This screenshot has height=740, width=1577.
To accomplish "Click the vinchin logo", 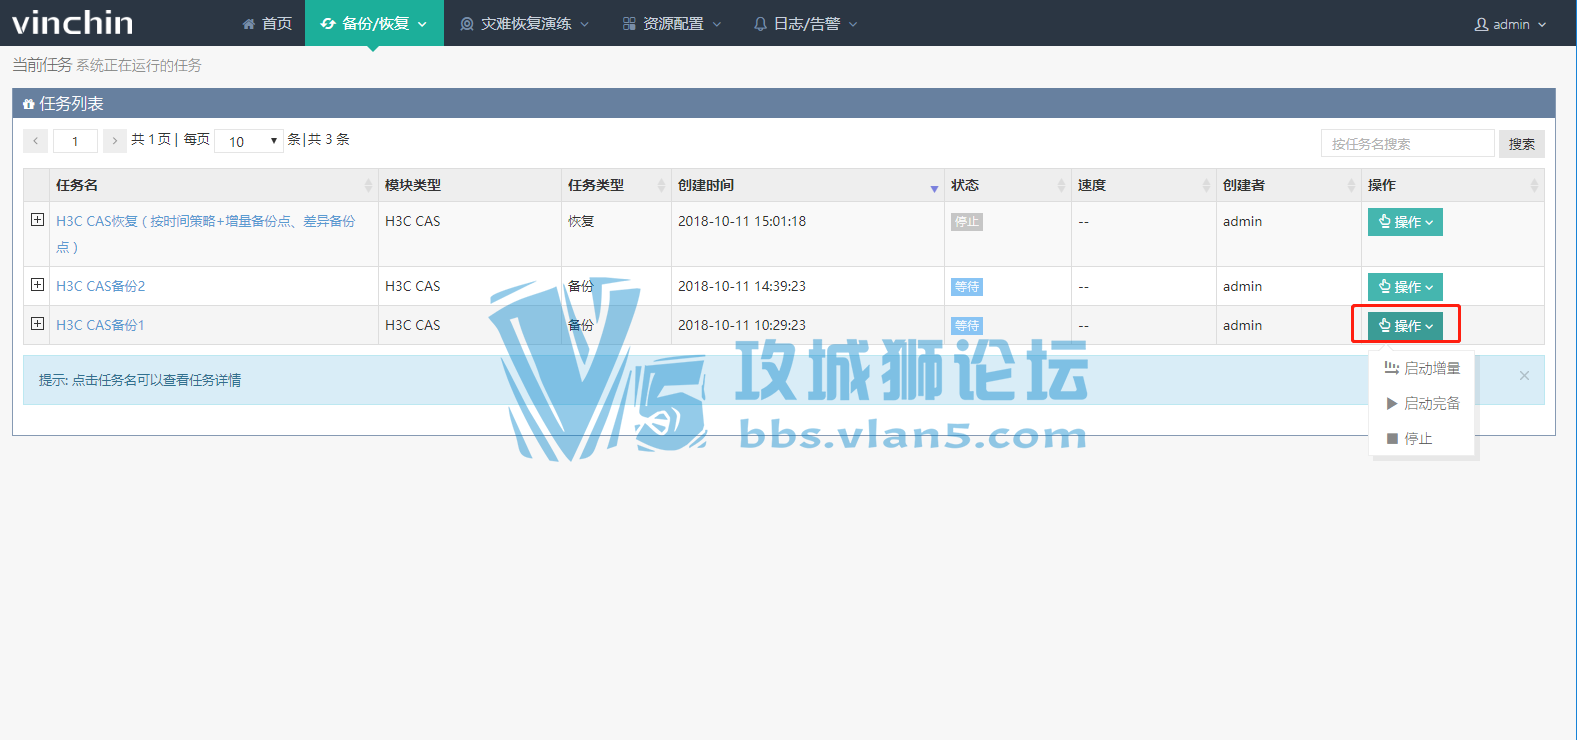I will pyautogui.click(x=73, y=22).
